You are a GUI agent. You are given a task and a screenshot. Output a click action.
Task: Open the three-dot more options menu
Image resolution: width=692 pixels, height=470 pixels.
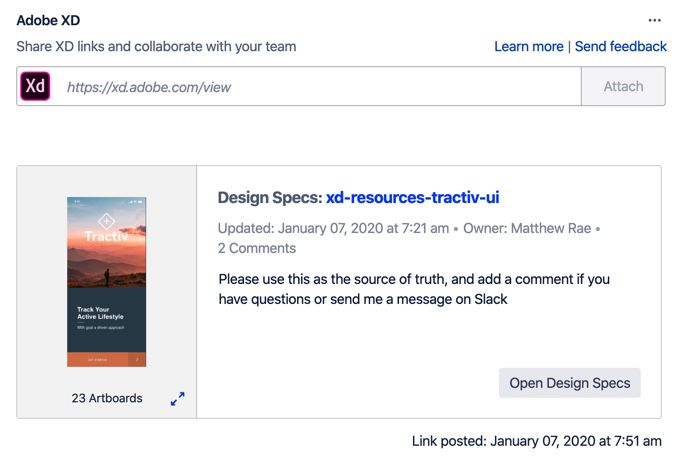654,20
